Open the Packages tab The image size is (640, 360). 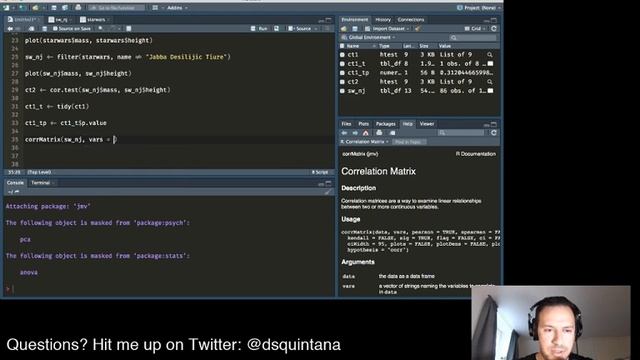click(385, 124)
